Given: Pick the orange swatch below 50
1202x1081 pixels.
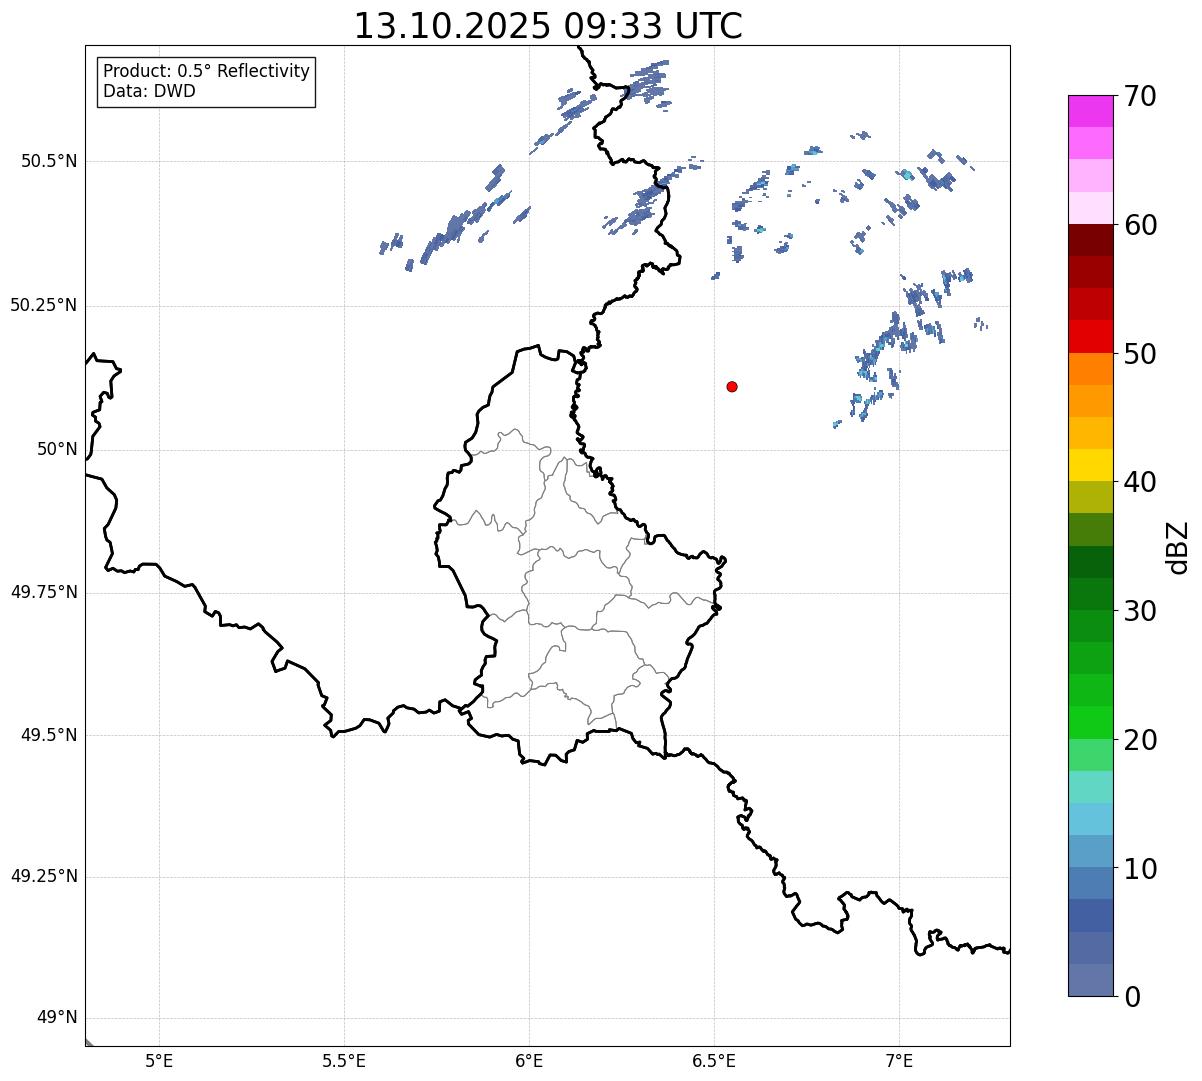Looking at the screenshot, I should (x=1090, y=369).
